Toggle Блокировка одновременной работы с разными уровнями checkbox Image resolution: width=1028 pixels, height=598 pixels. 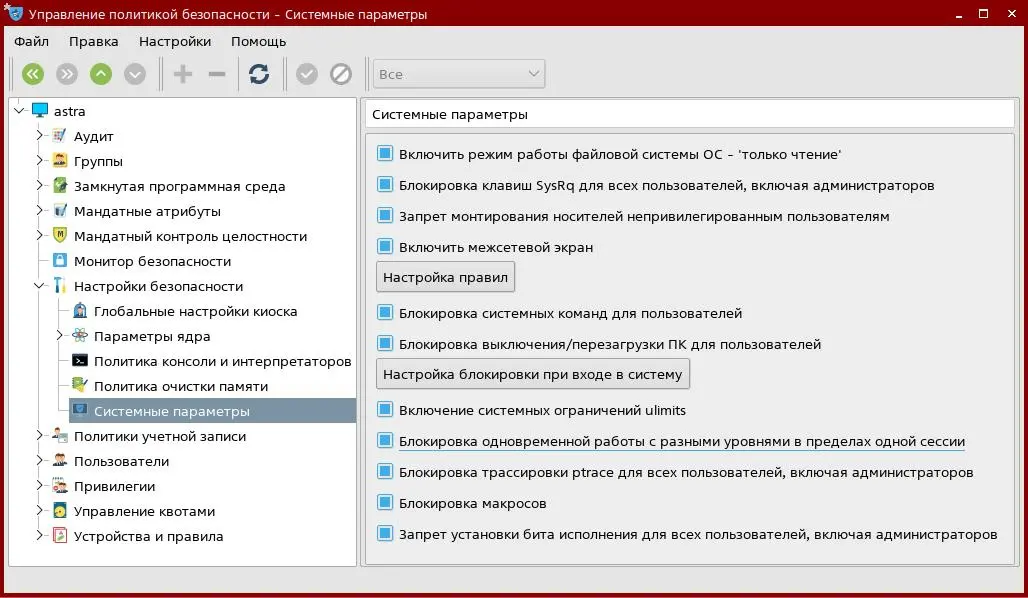click(x=385, y=440)
